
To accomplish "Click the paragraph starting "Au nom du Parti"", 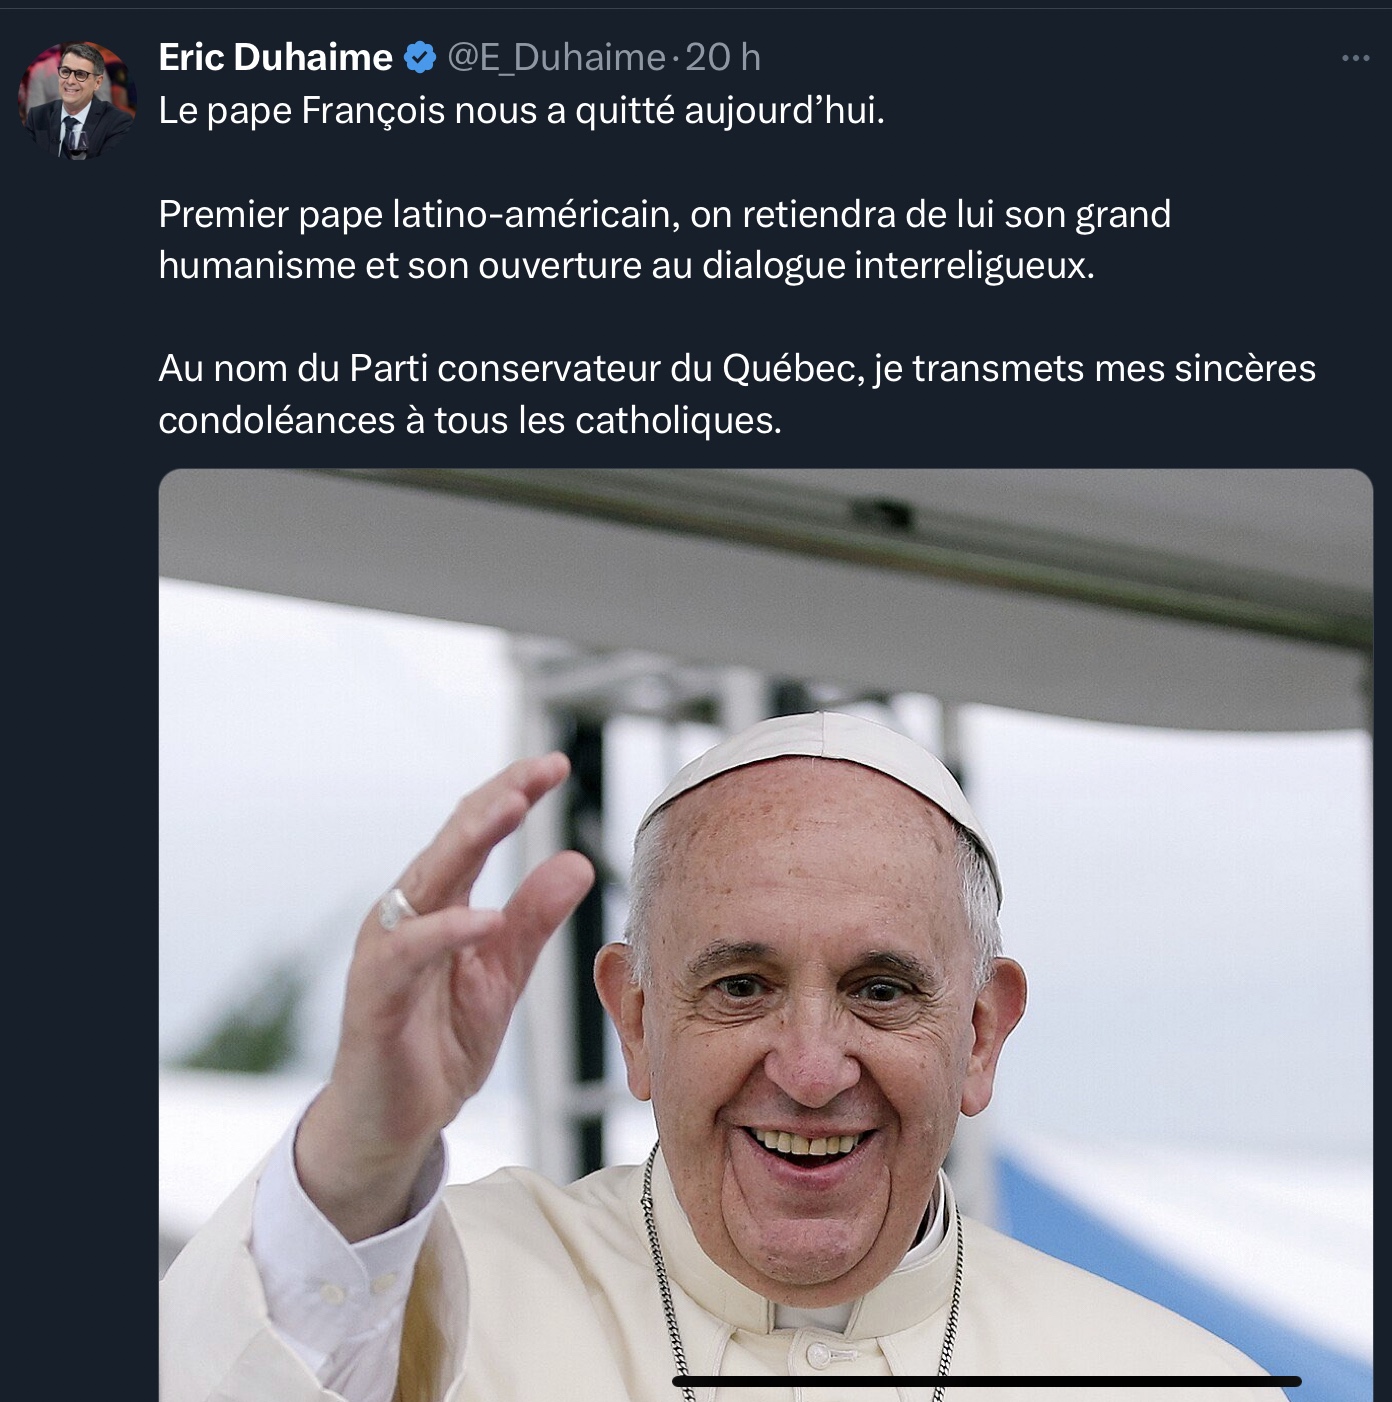I will (x=736, y=394).
